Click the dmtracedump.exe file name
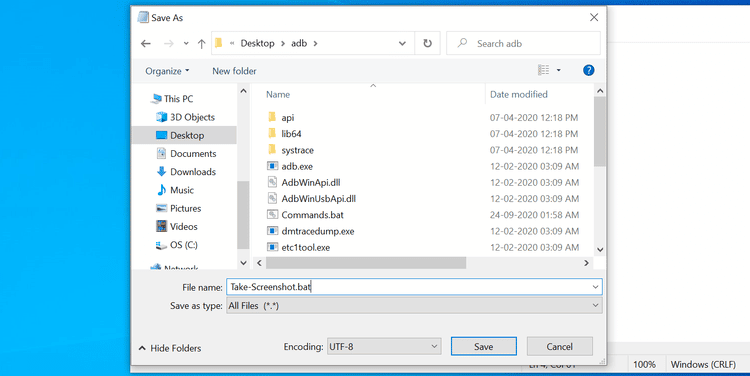Viewport: 750px width, 376px height. click(318, 231)
